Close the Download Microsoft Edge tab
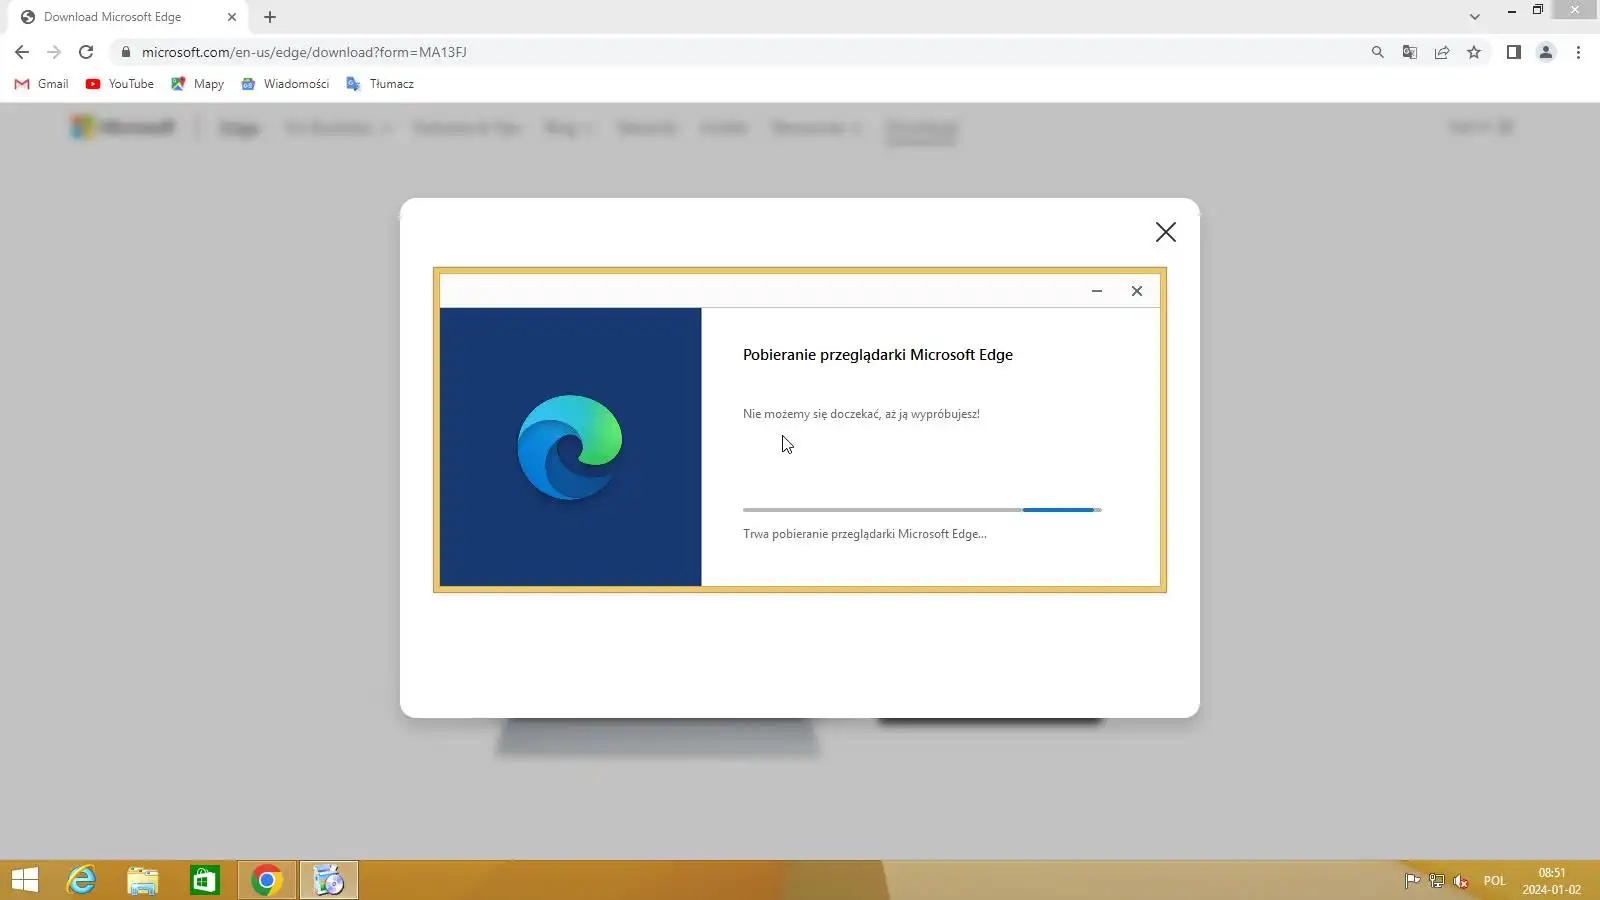This screenshot has height=900, width=1600. 232,17
